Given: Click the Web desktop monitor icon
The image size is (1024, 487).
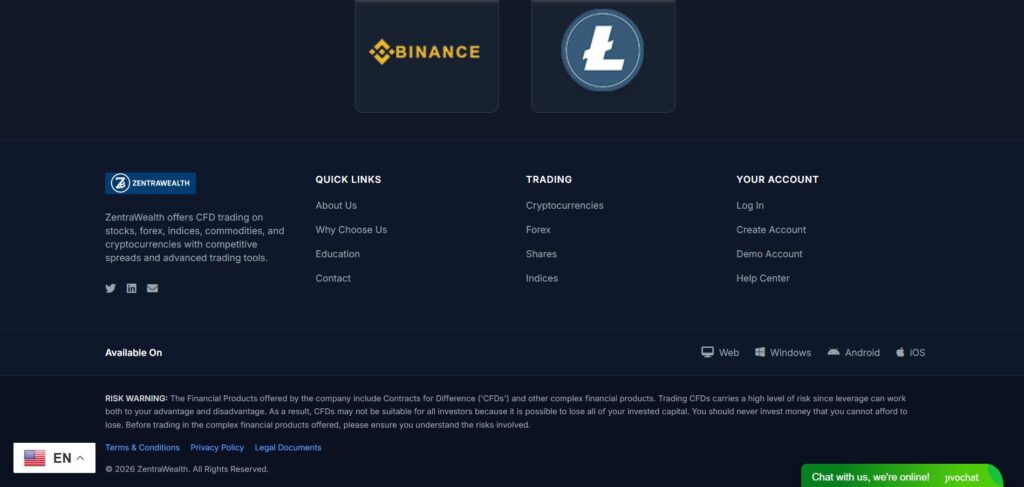Looking at the screenshot, I should pos(707,352).
